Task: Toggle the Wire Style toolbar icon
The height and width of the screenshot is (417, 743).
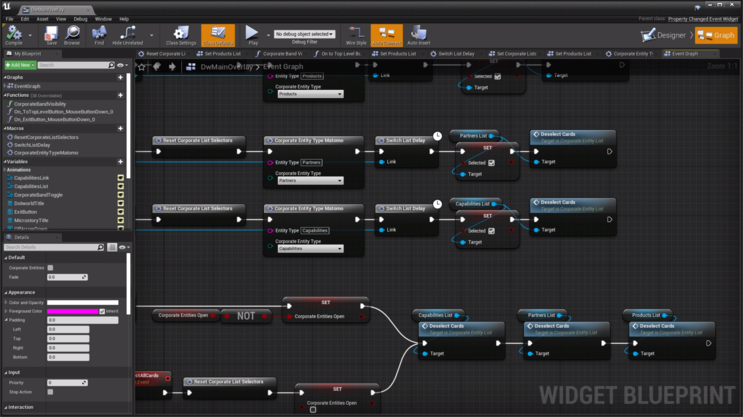Action: tap(356, 34)
